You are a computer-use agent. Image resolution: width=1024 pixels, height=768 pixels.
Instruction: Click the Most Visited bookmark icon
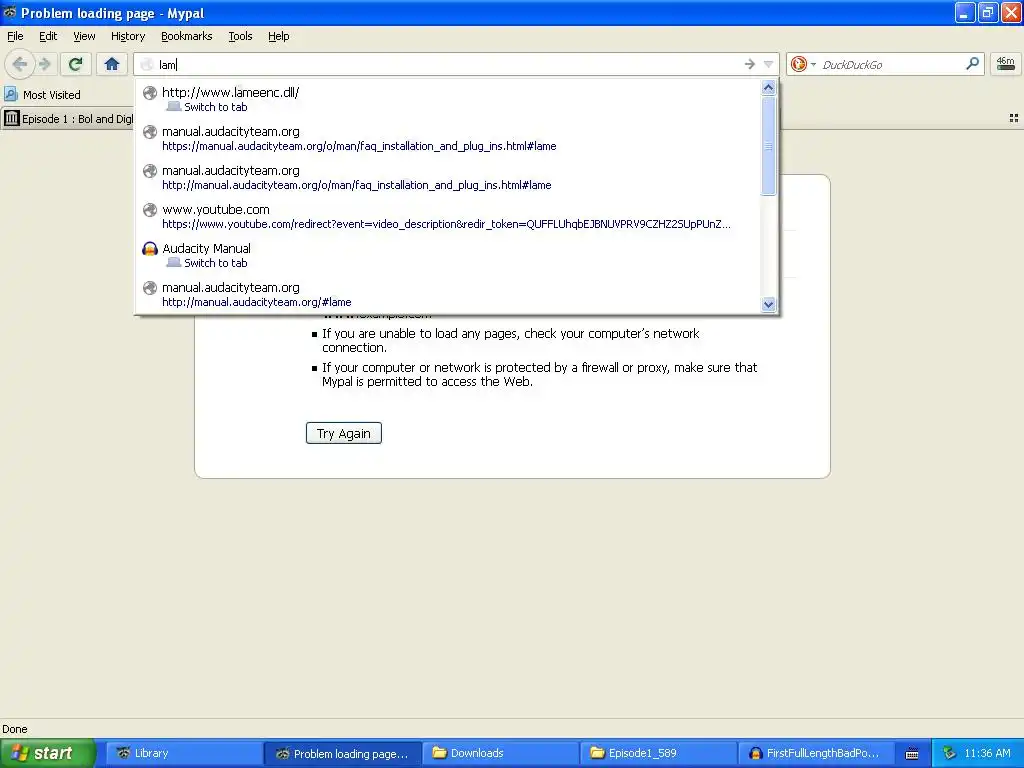pyautogui.click(x=10, y=94)
